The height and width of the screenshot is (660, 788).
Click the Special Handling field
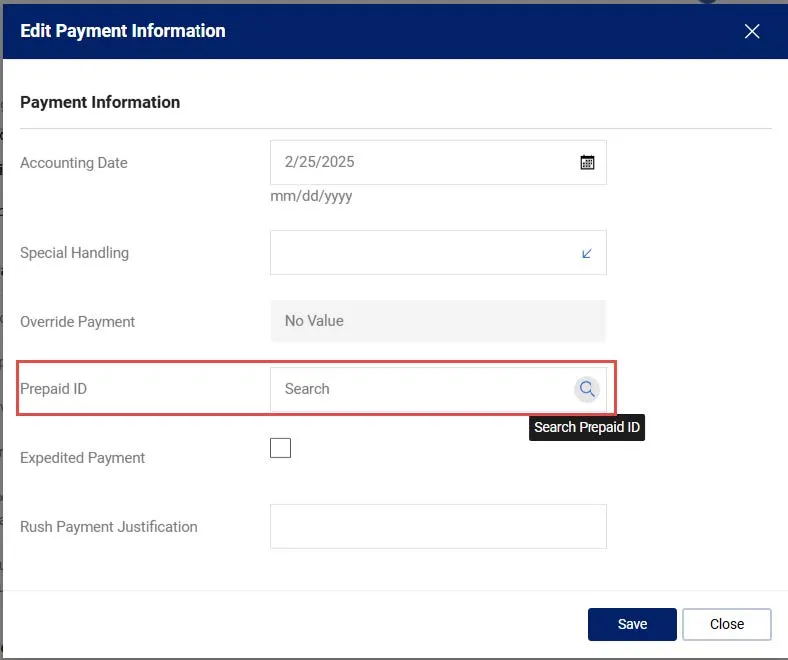(438, 252)
